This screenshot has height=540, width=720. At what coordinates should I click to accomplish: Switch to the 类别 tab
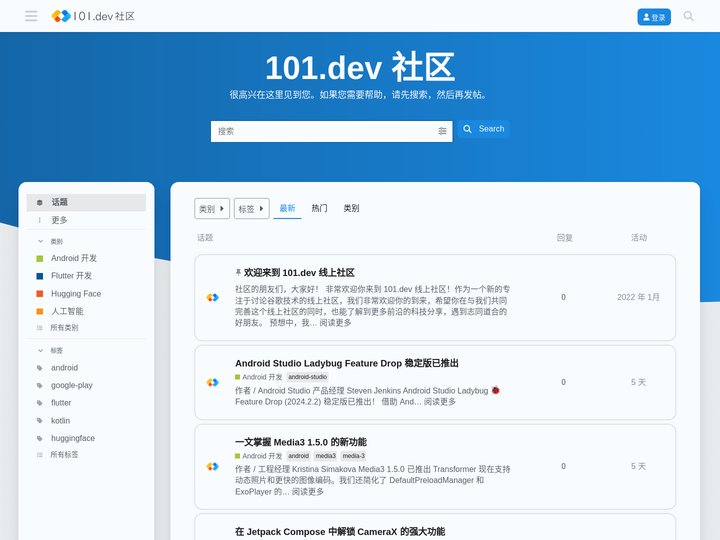tap(351, 208)
